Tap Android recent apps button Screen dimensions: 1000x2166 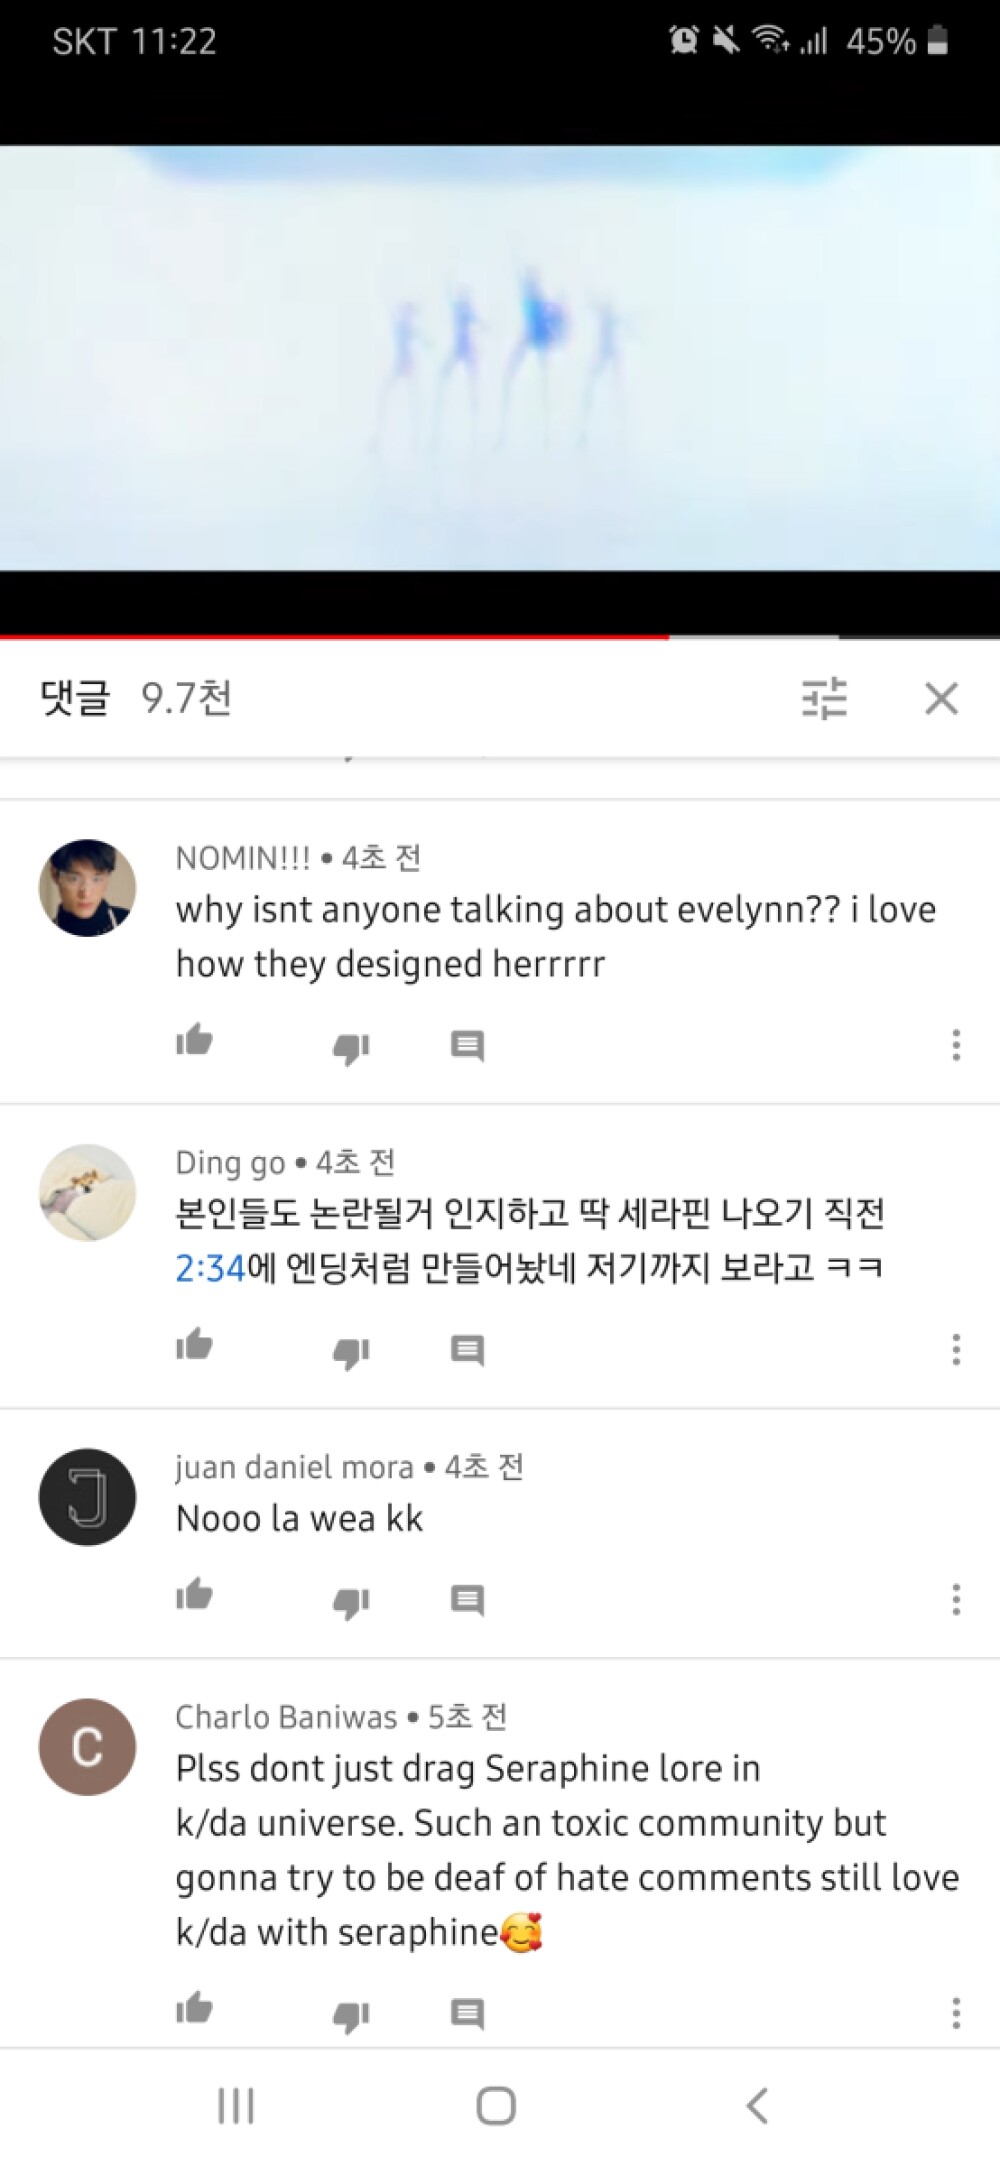236,2106
